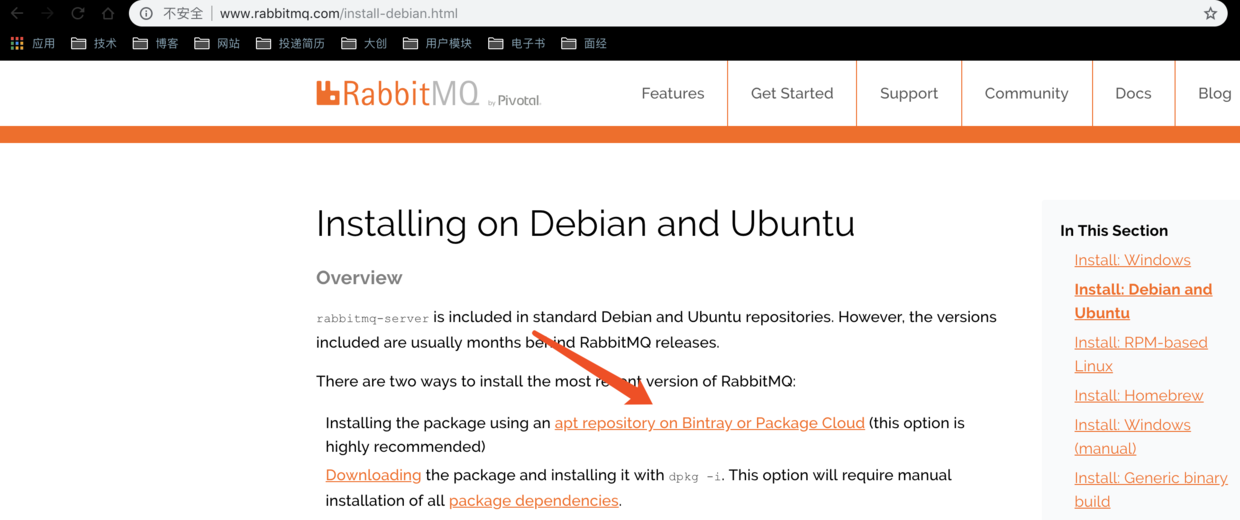The image size is (1240, 520).
Task: Open the 技术 bookmark folder
Action: (94, 44)
